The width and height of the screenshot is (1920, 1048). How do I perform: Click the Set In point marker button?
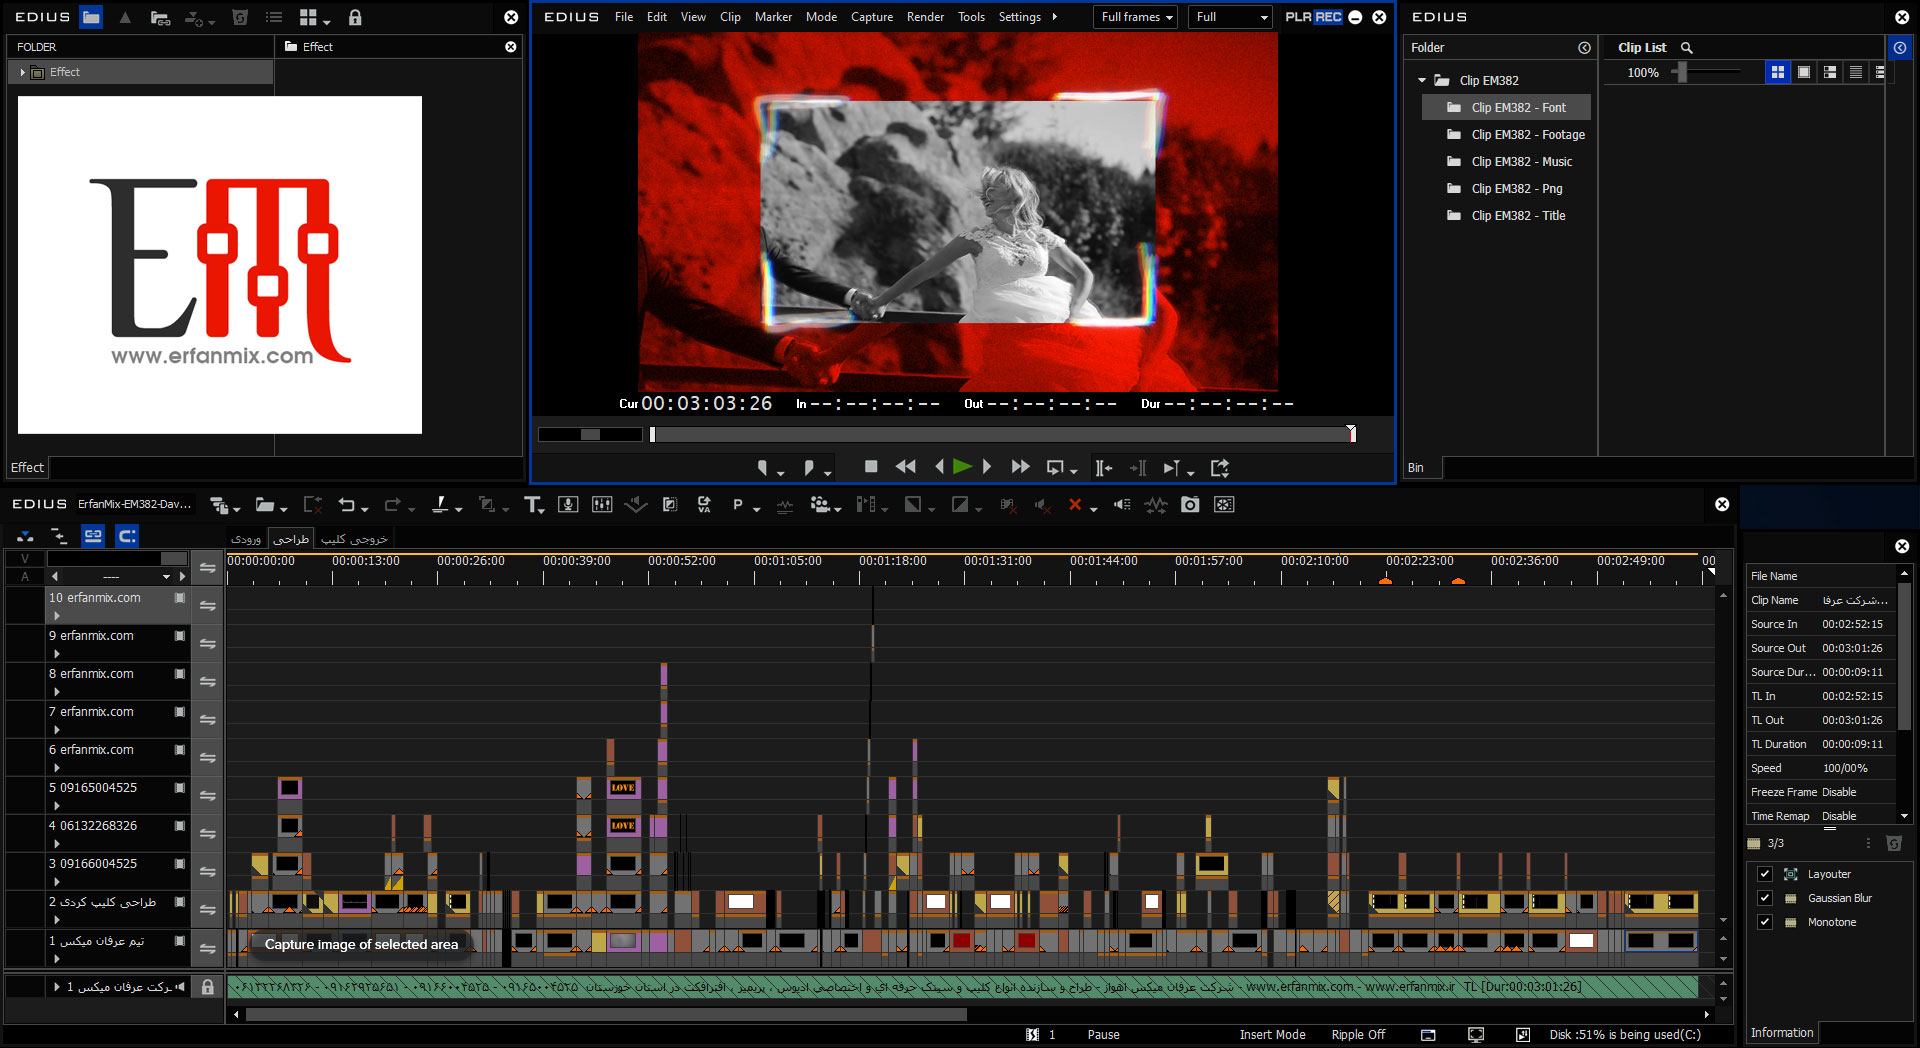(764, 467)
